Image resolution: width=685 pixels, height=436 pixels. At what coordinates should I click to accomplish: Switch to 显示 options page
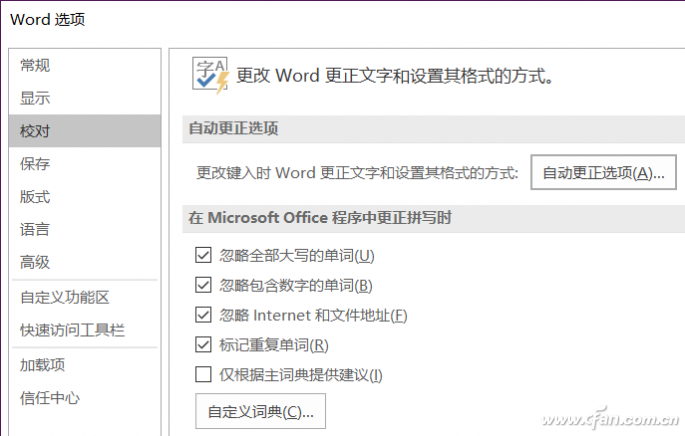(35, 99)
